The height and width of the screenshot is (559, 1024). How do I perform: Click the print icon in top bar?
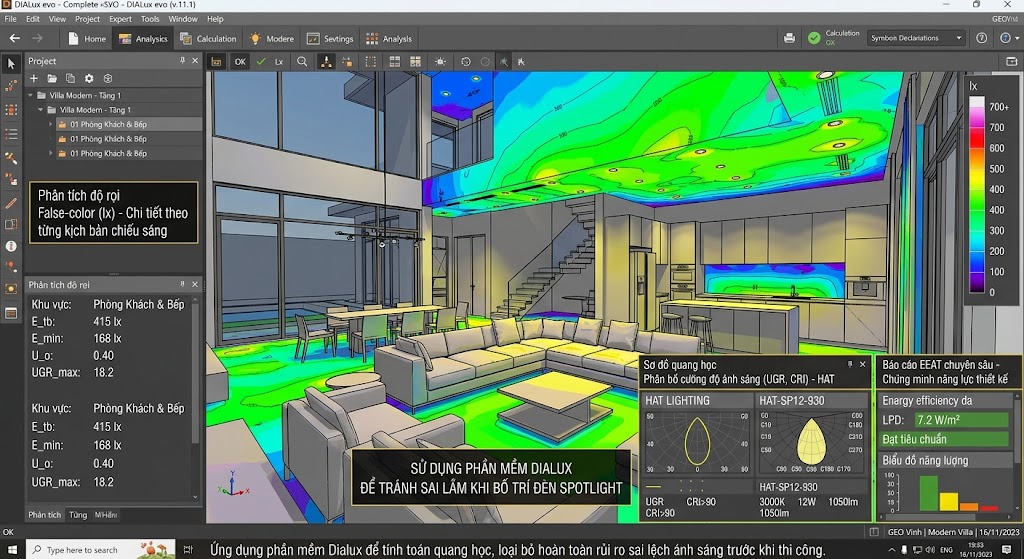[x=789, y=38]
